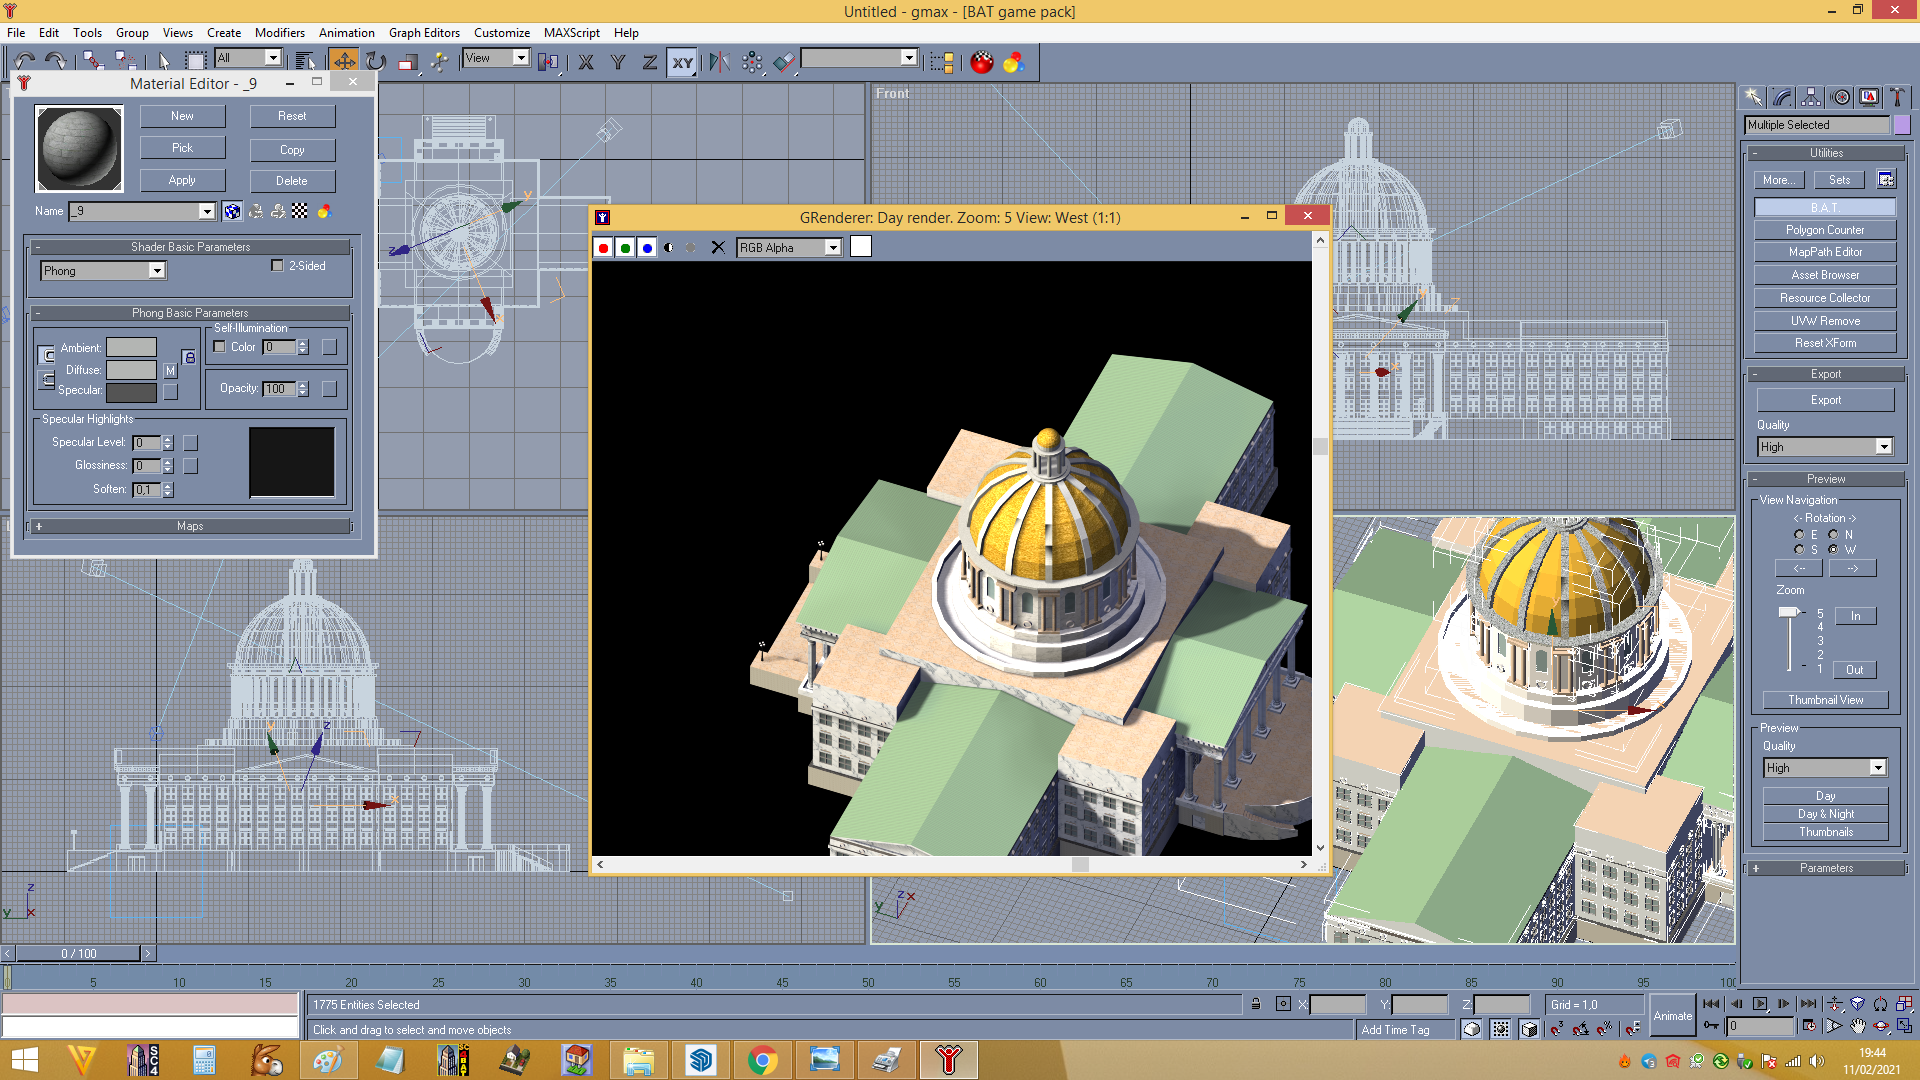Toggle alpha channel display in GRenderer
Screen dimensions: 1920x1080
669,248
